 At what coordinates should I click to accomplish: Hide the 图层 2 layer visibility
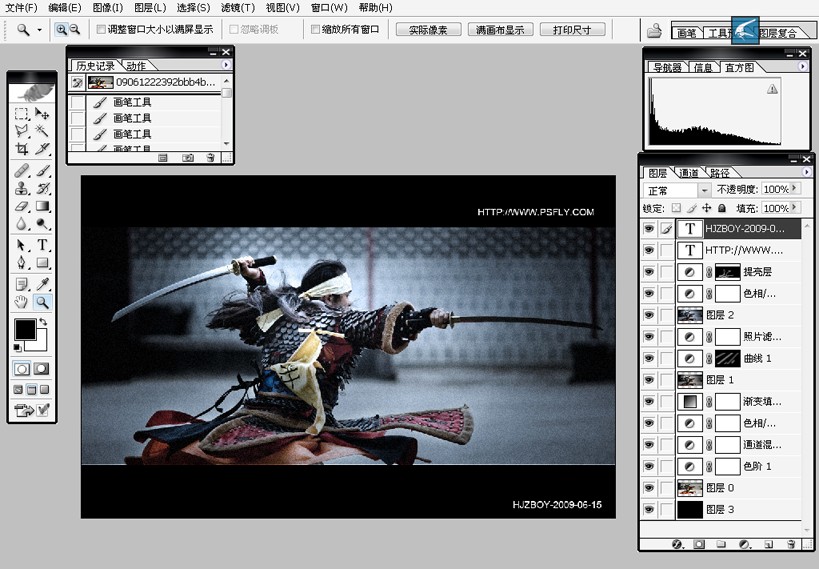pos(649,315)
